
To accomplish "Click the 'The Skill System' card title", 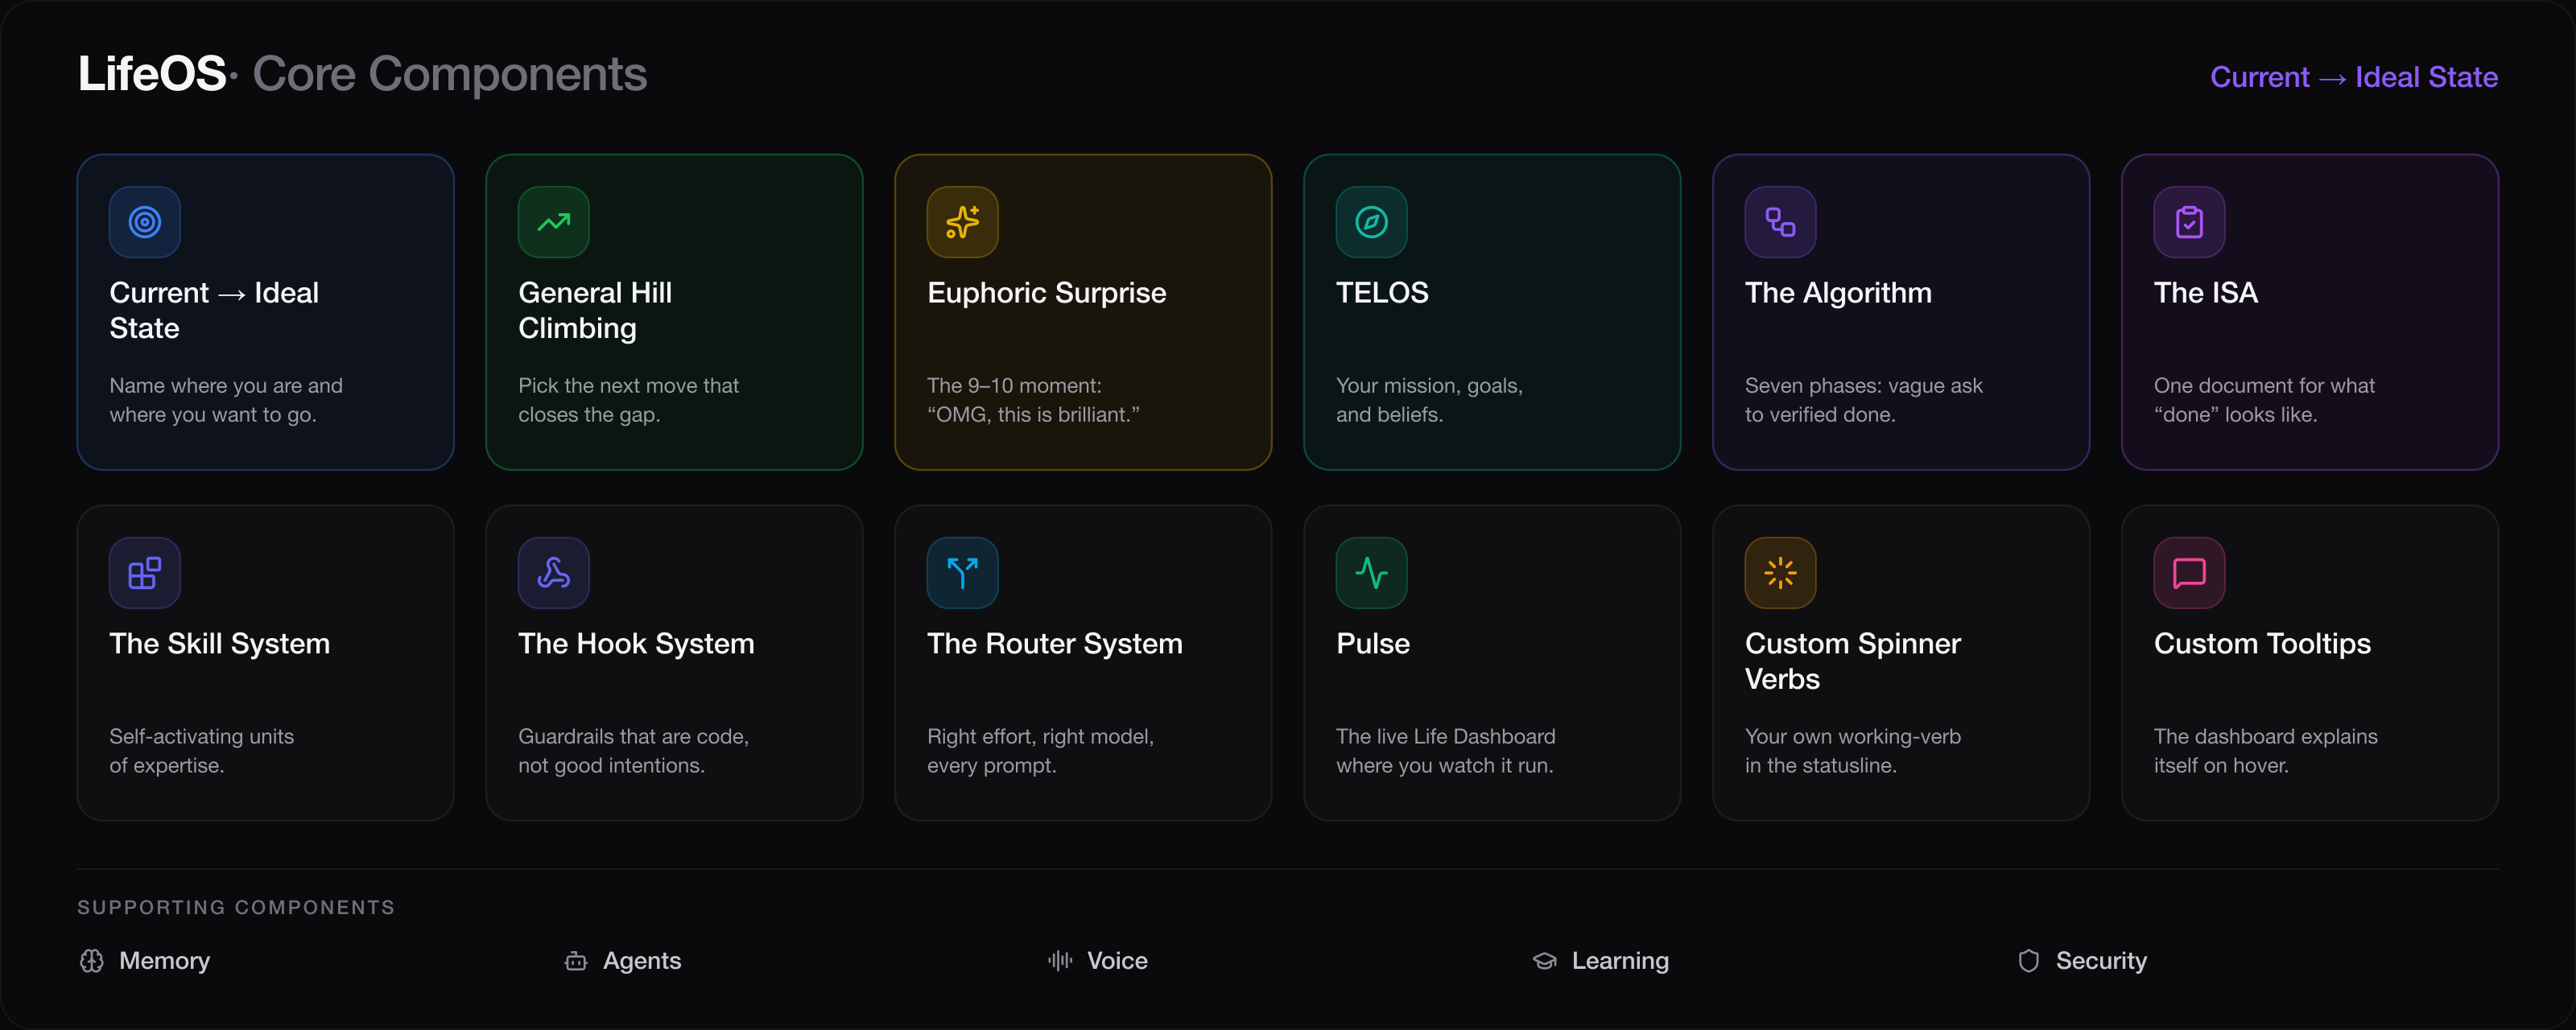I will (220, 644).
